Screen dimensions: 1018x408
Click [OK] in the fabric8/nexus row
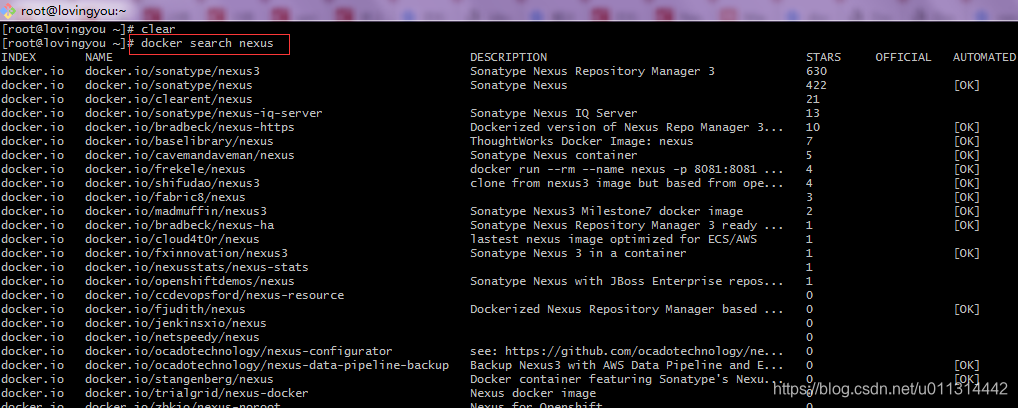click(966, 197)
